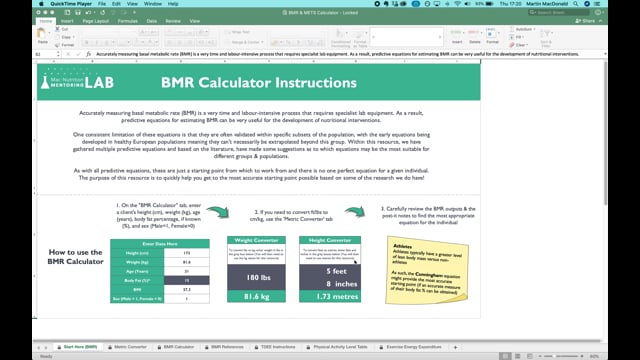This screenshot has width=640, height=360.
Task: Click the feedback smiley icon
Action: (598, 13)
